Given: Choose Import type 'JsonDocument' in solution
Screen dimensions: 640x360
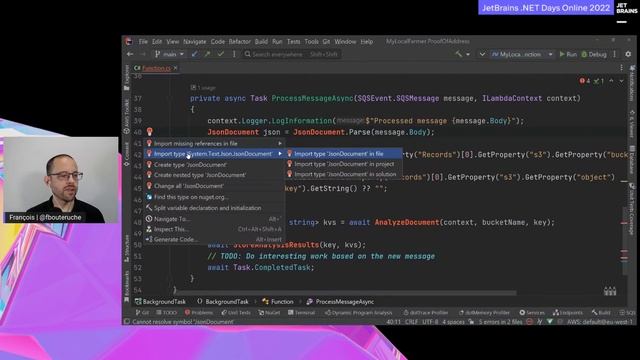Looking at the screenshot, I should click(x=344, y=174).
